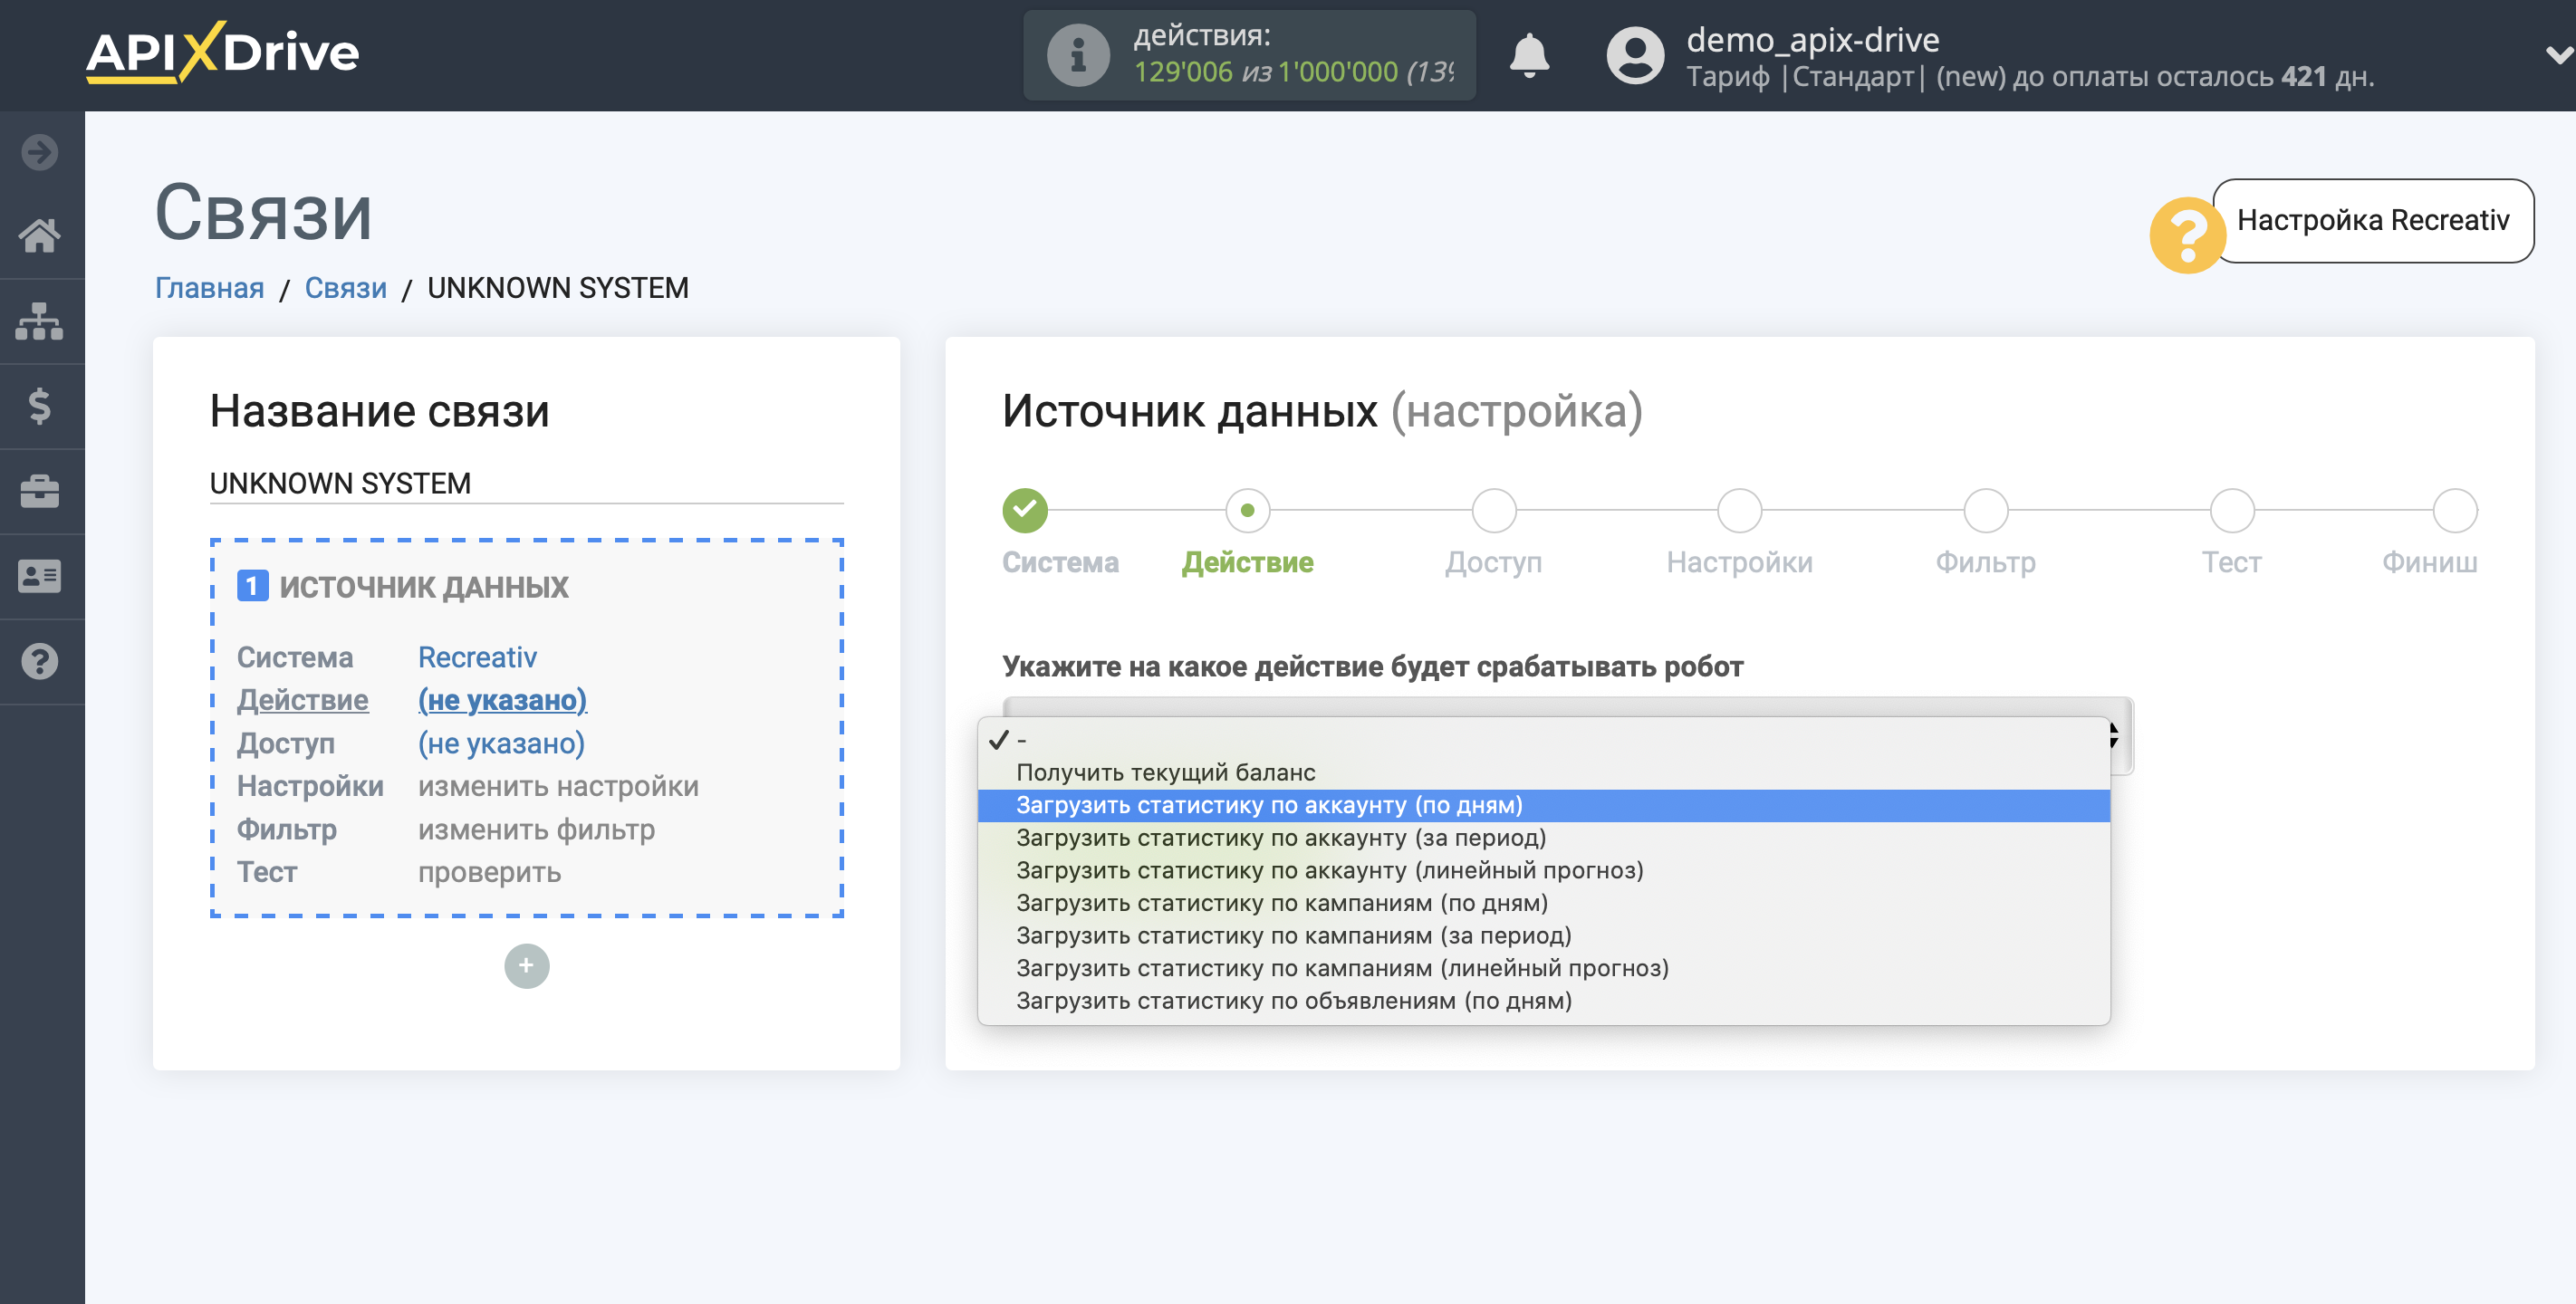The width and height of the screenshot is (2576, 1304).
Task: Click the completed 'Система' step circle
Action: click(x=1025, y=510)
